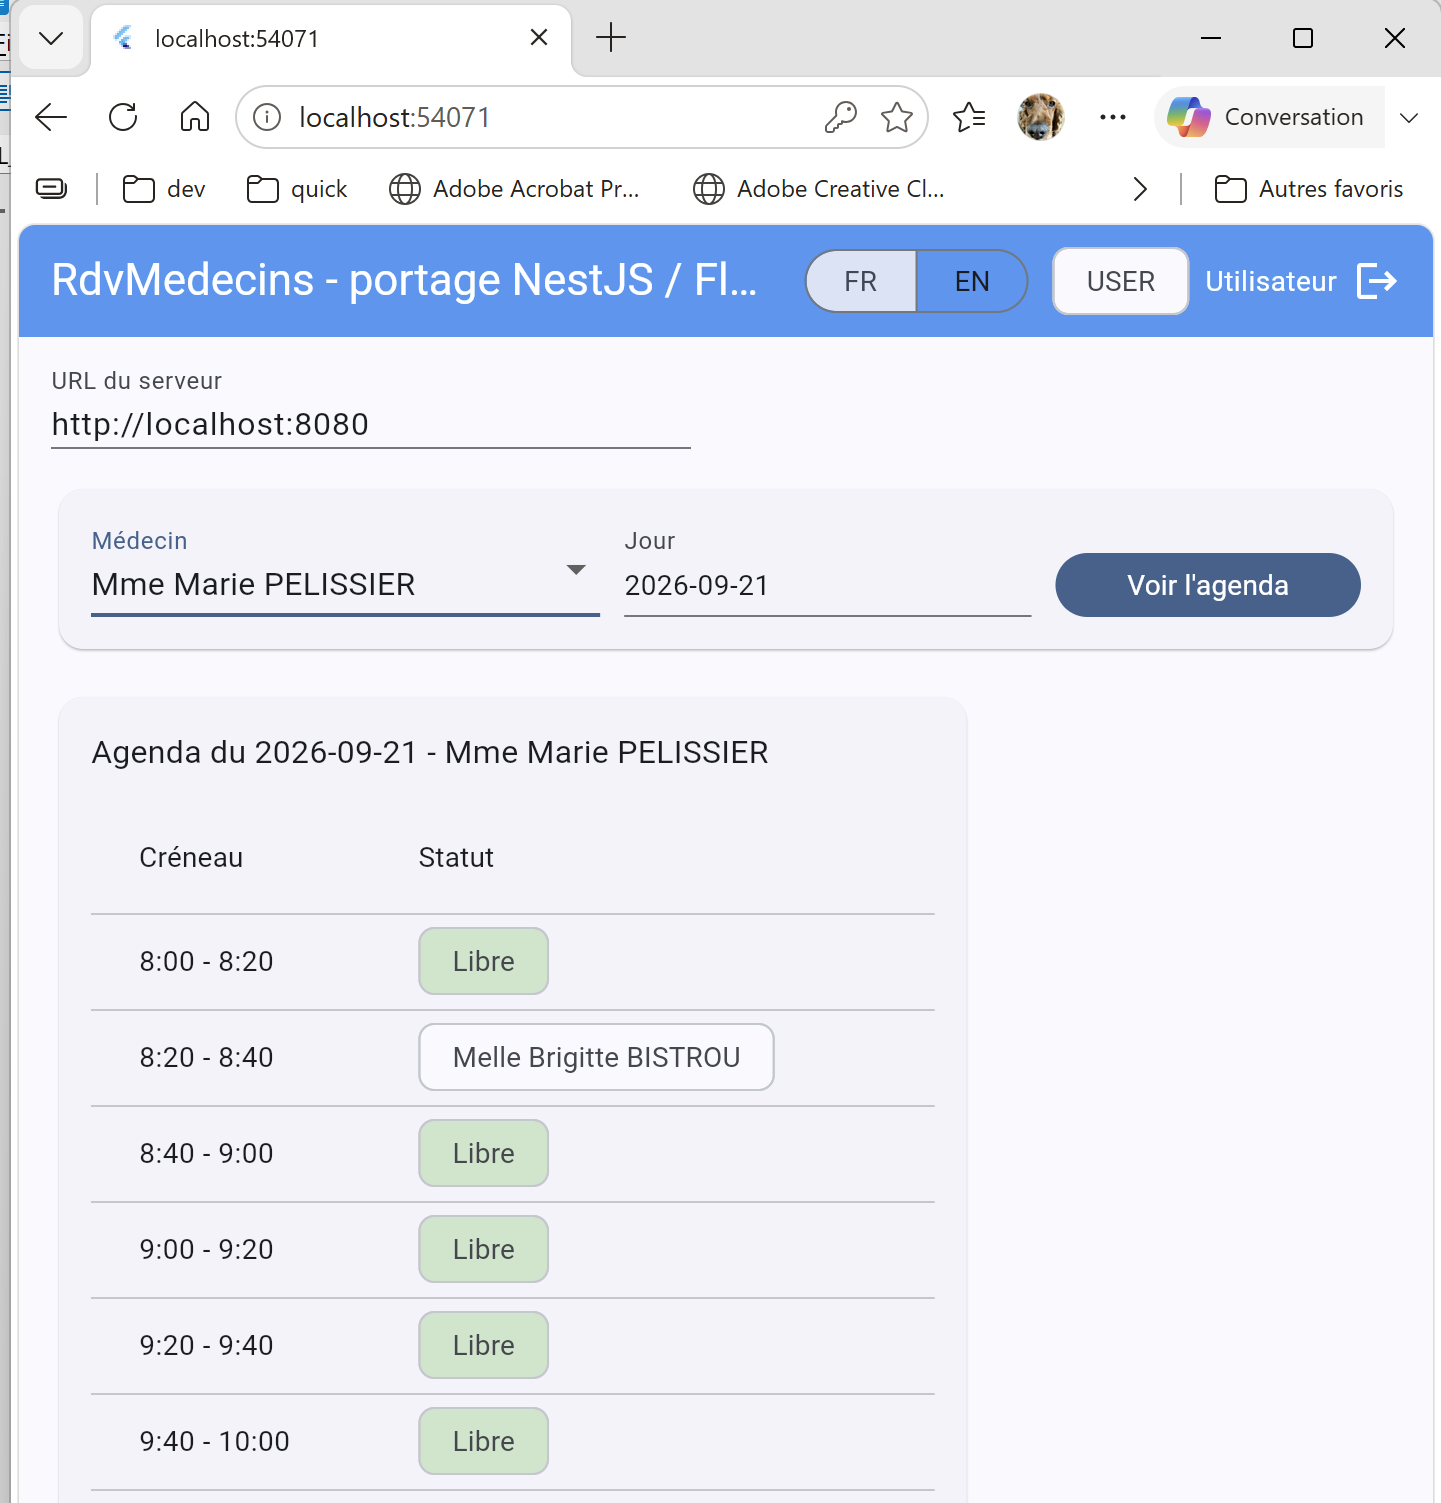Reload the page with refresh icon
1441x1503 pixels.
(123, 117)
